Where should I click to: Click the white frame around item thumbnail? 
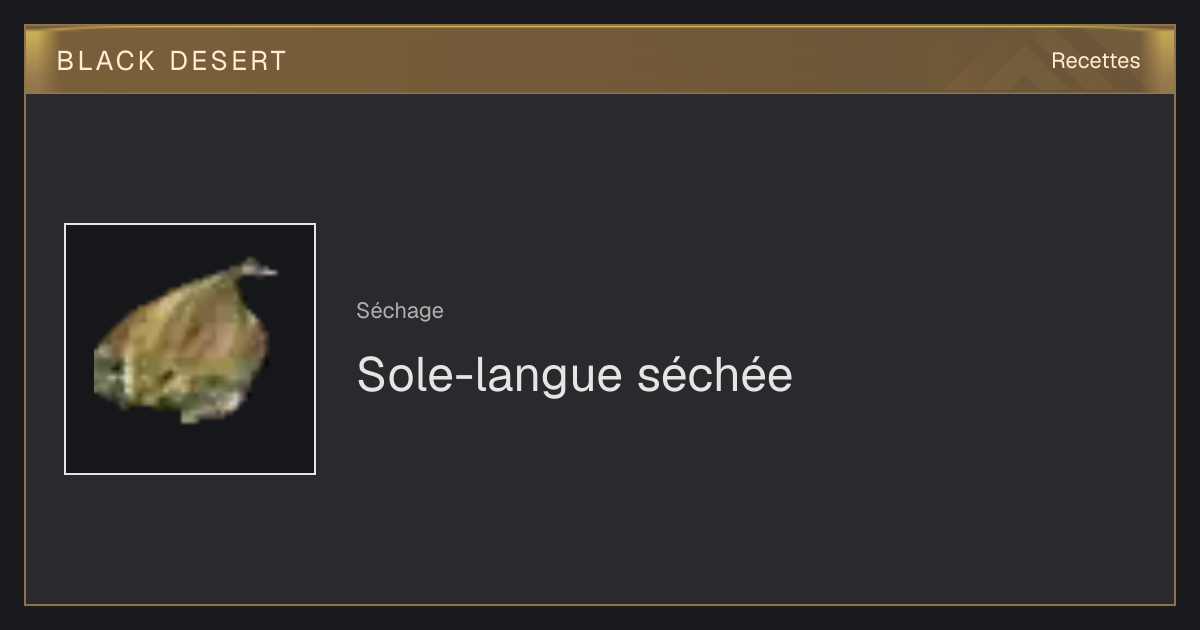(x=190, y=224)
